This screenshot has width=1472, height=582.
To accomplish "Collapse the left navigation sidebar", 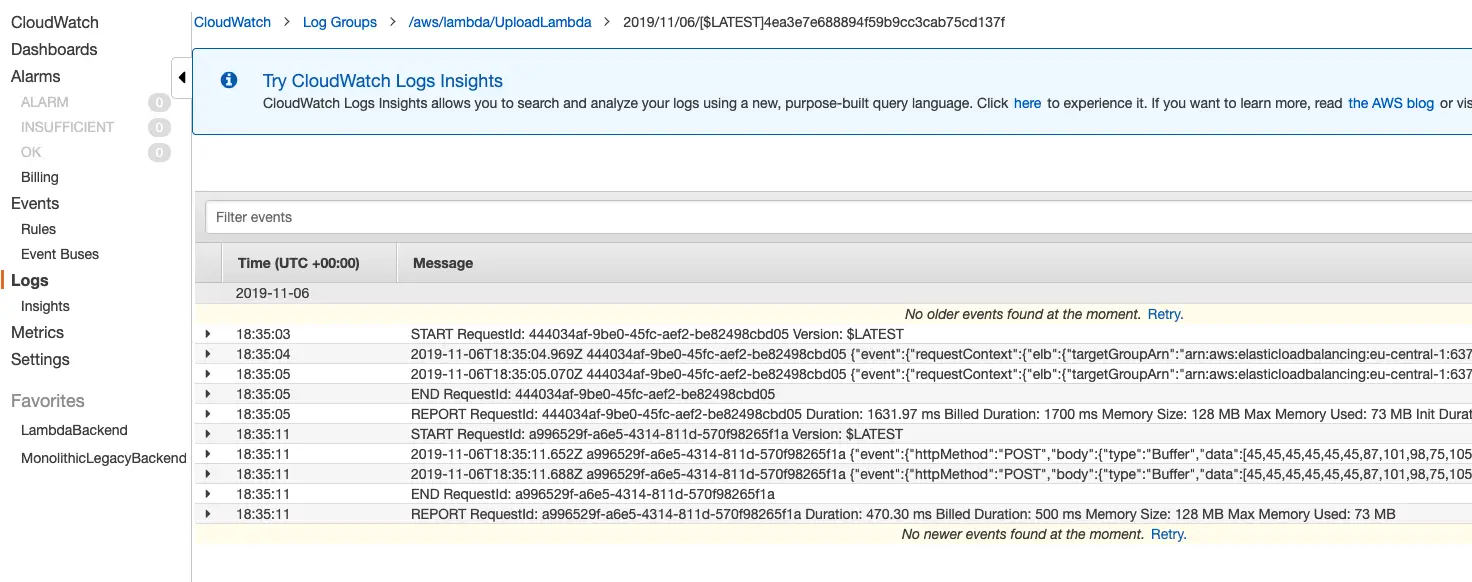I will [182, 76].
